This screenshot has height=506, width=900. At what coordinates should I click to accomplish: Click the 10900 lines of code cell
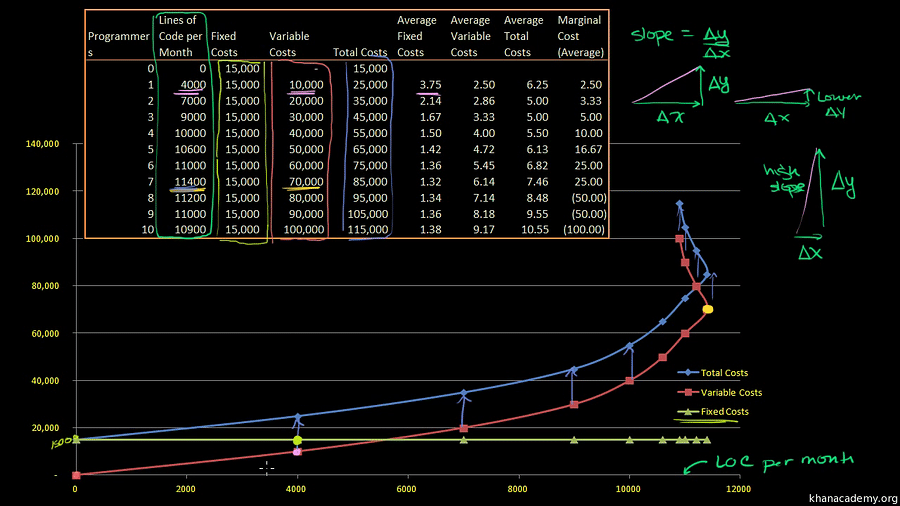tap(190, 229)
